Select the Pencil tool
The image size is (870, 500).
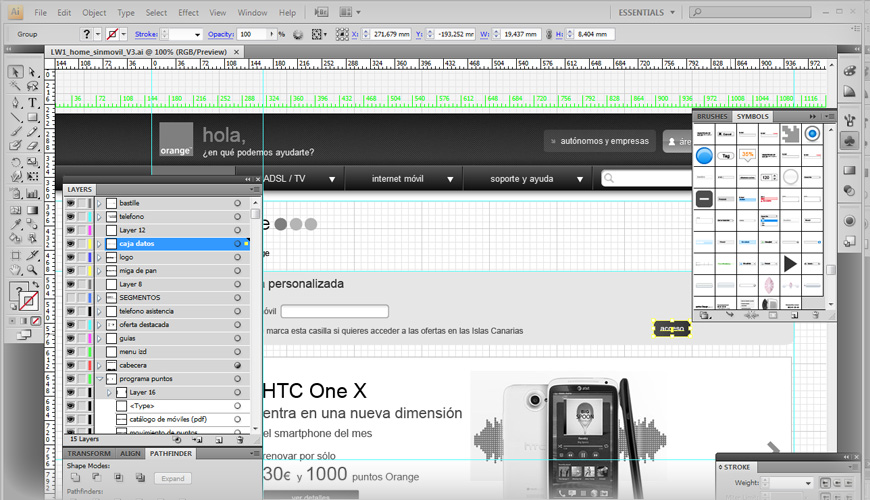click(32, 132)
